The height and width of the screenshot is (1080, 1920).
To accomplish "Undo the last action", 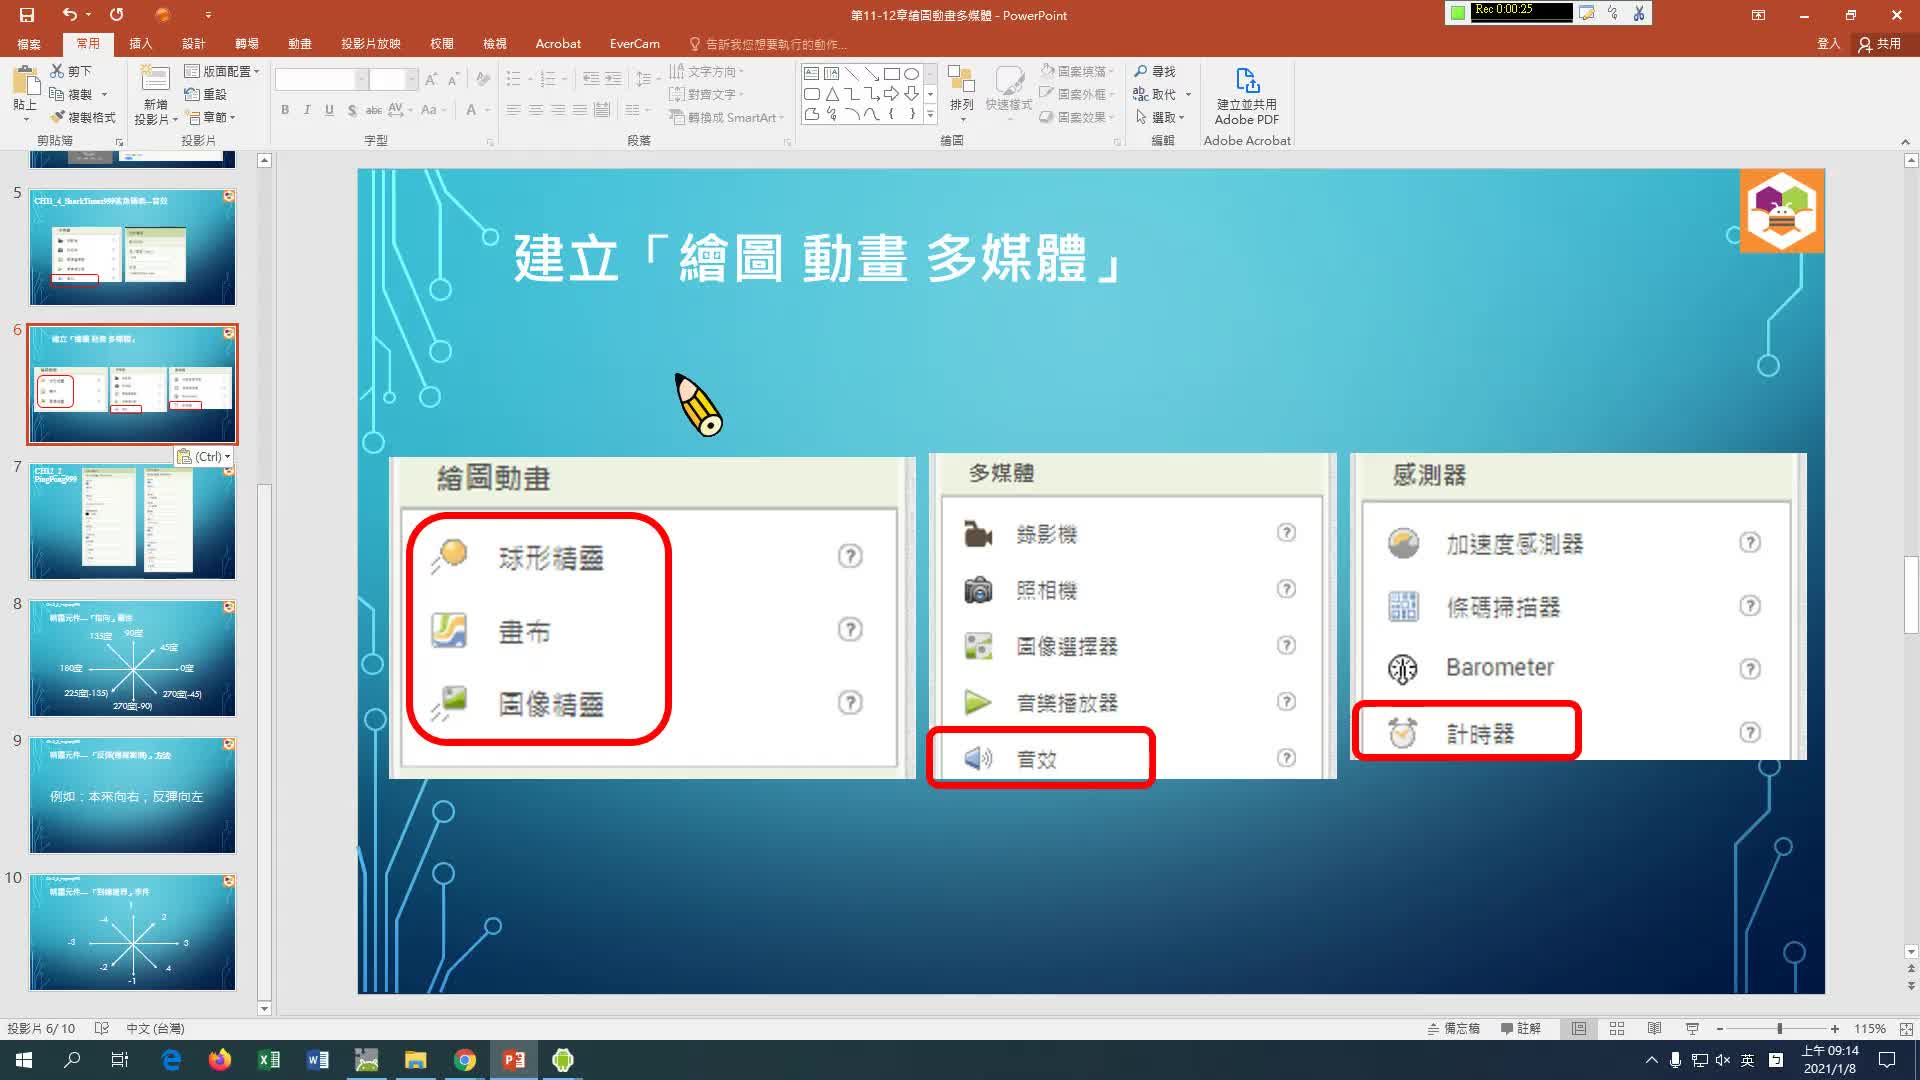I will [x=69, y=15].
